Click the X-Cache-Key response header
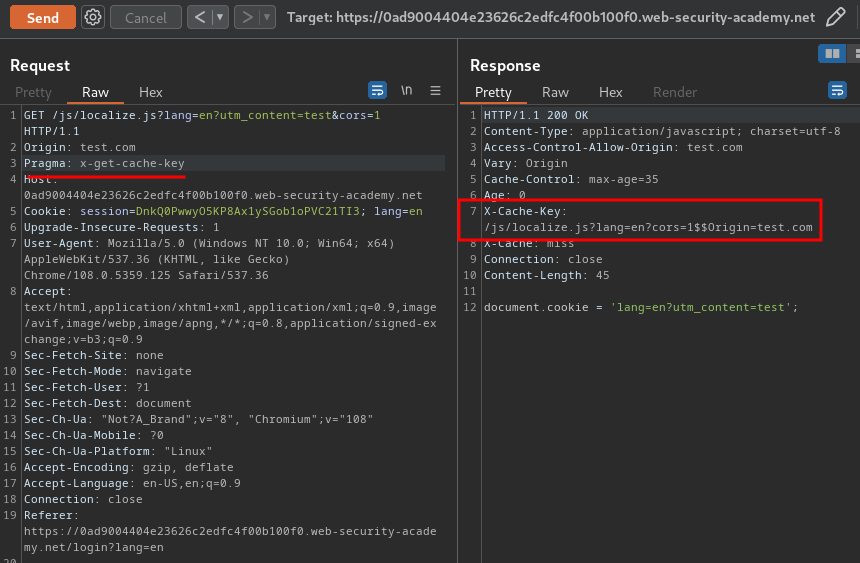This screenshot has width=860, height=563. pos(648,219)
